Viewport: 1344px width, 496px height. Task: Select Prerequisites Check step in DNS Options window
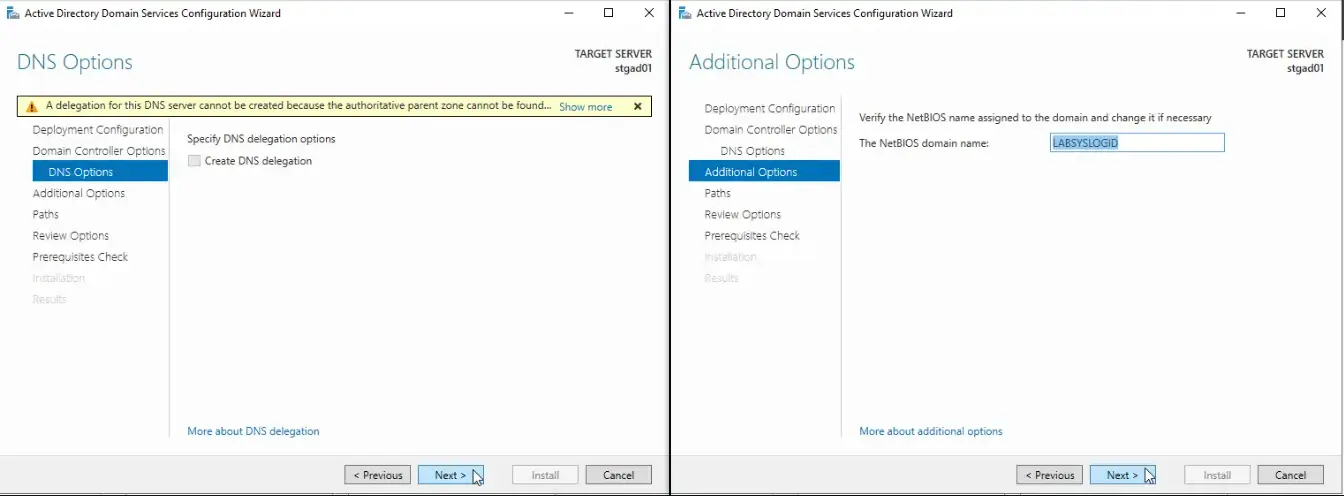(80, 257)
